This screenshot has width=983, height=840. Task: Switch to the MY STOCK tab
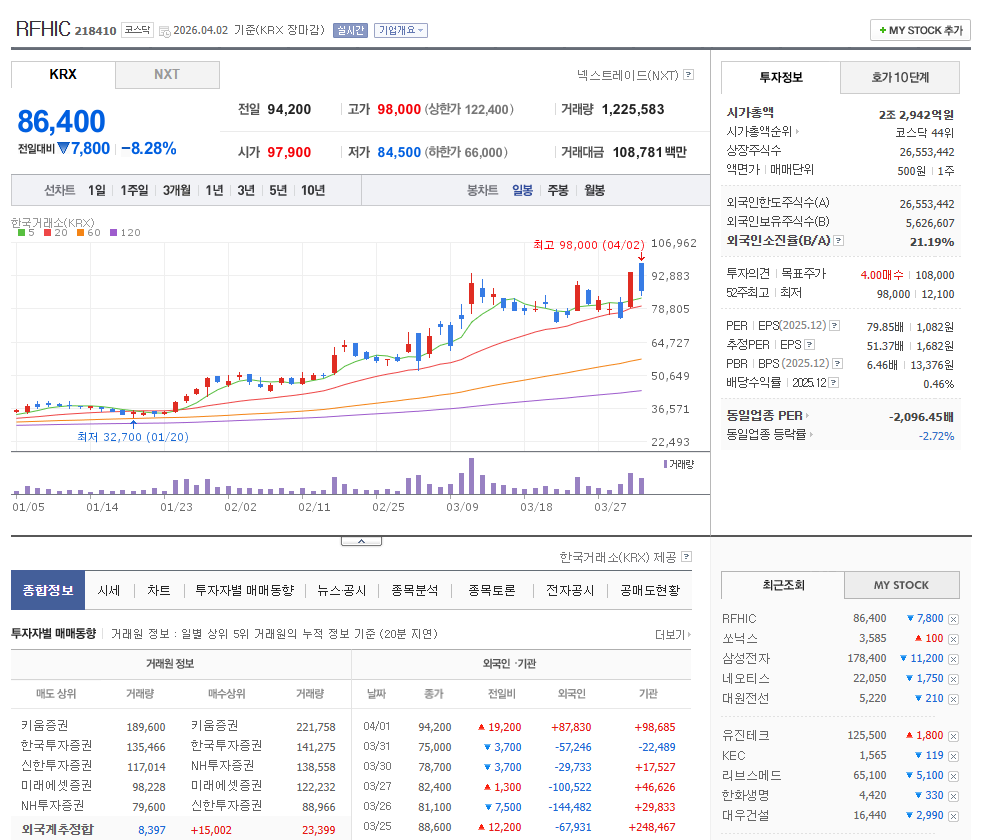[x=902, y=585]
